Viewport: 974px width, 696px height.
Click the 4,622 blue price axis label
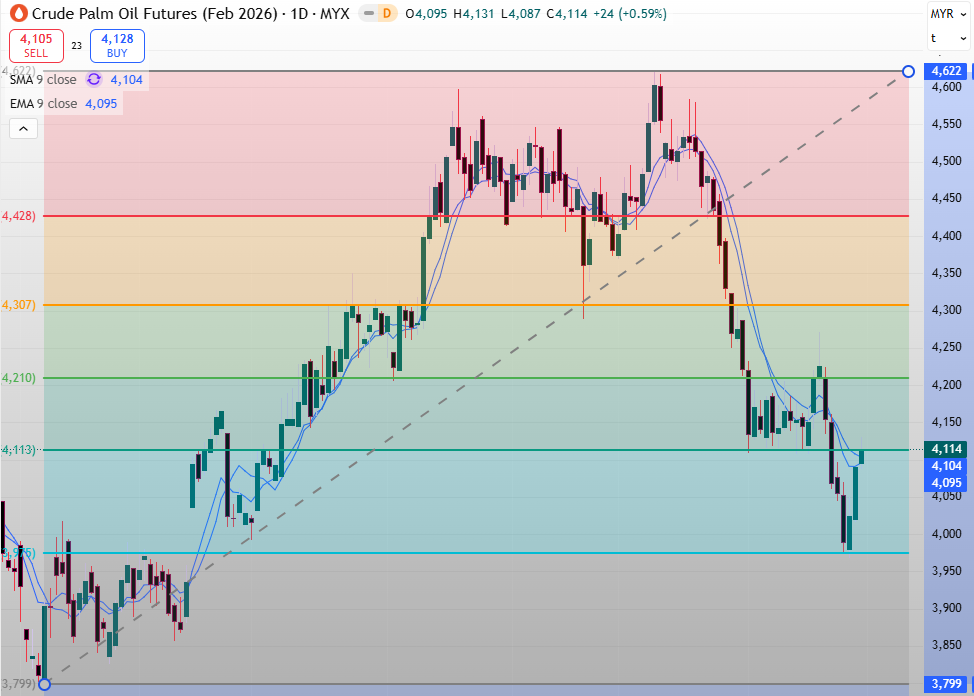946,71
